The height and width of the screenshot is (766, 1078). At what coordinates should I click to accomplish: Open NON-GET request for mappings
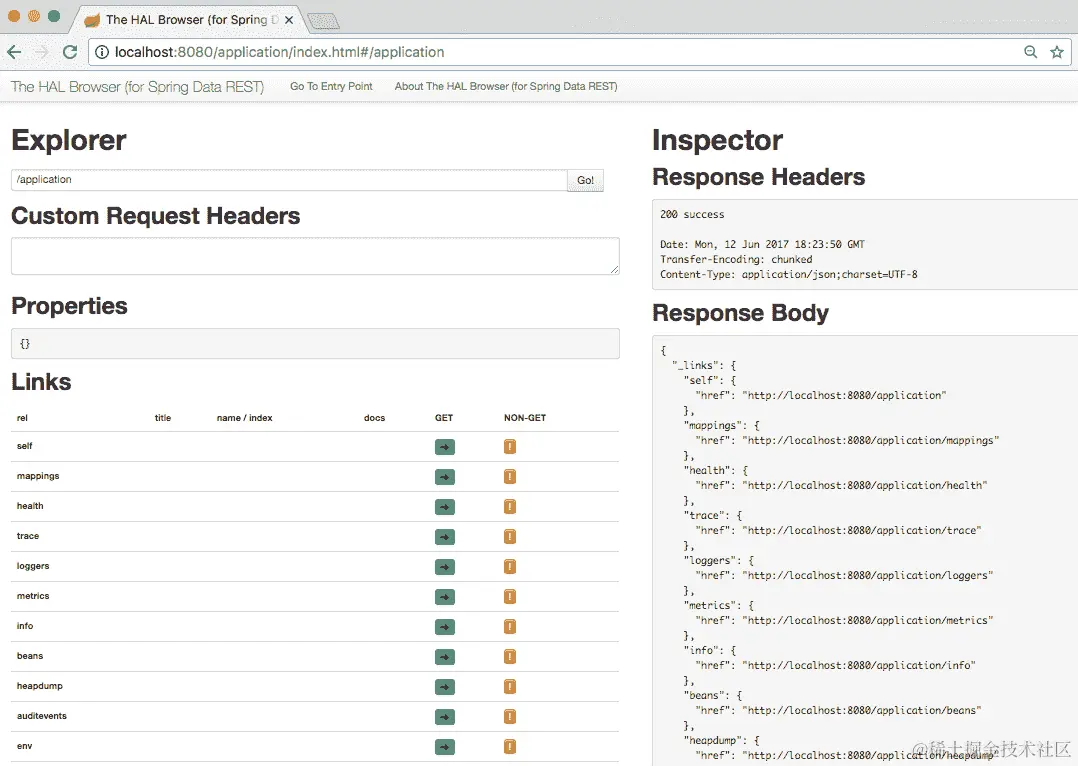[x=510, y=477]
